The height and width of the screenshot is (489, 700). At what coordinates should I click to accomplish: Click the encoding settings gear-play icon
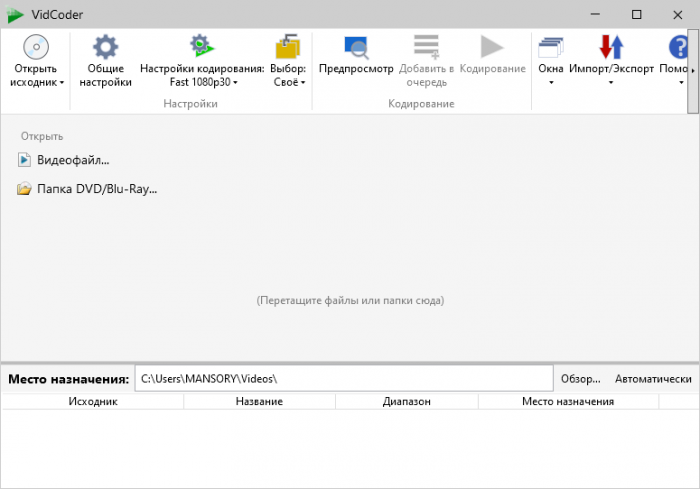[x=202, y=46]
